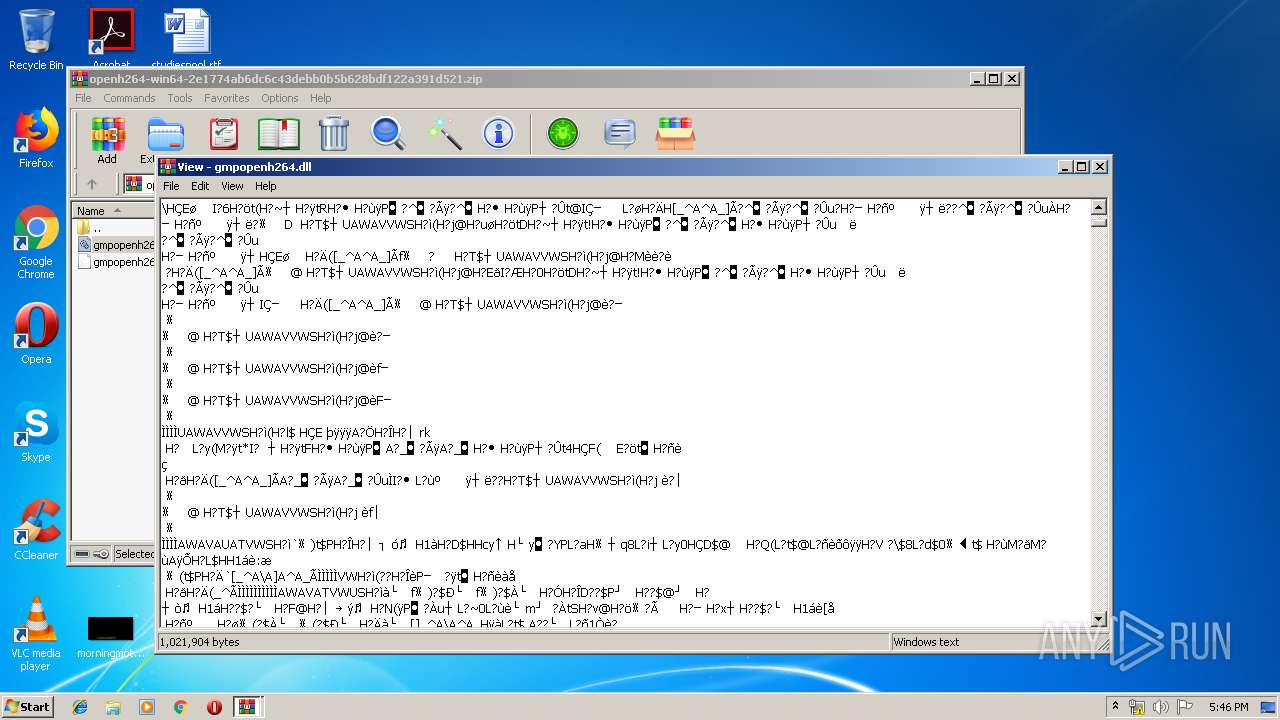Sort files by the Name column header
Viewport: 1280px width, 720px height.
[x=113, y=211]
